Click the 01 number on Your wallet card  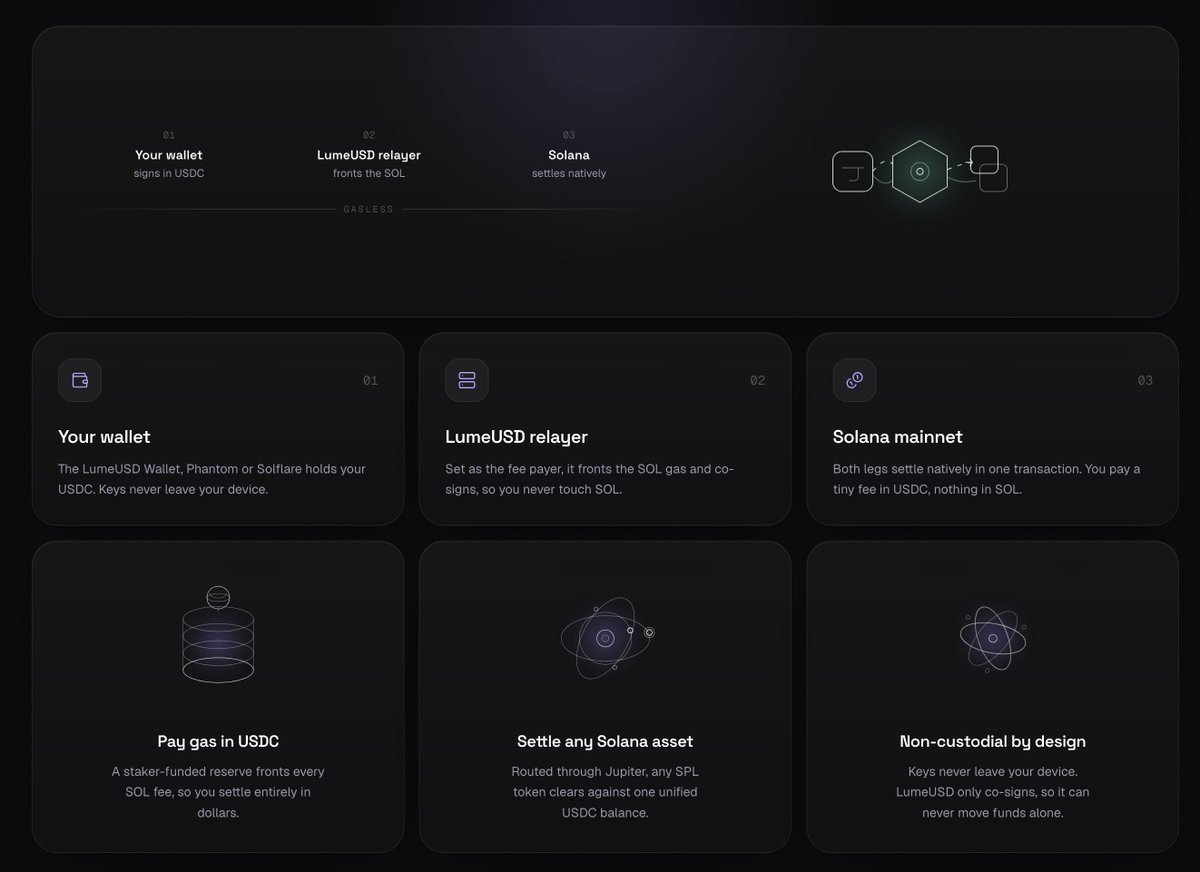pos(370,381)
